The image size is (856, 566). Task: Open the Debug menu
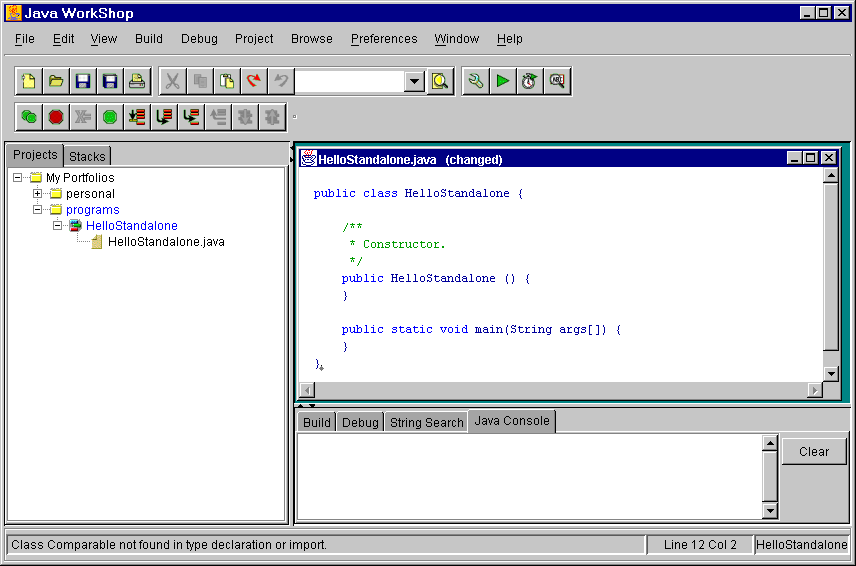[199, 39]
